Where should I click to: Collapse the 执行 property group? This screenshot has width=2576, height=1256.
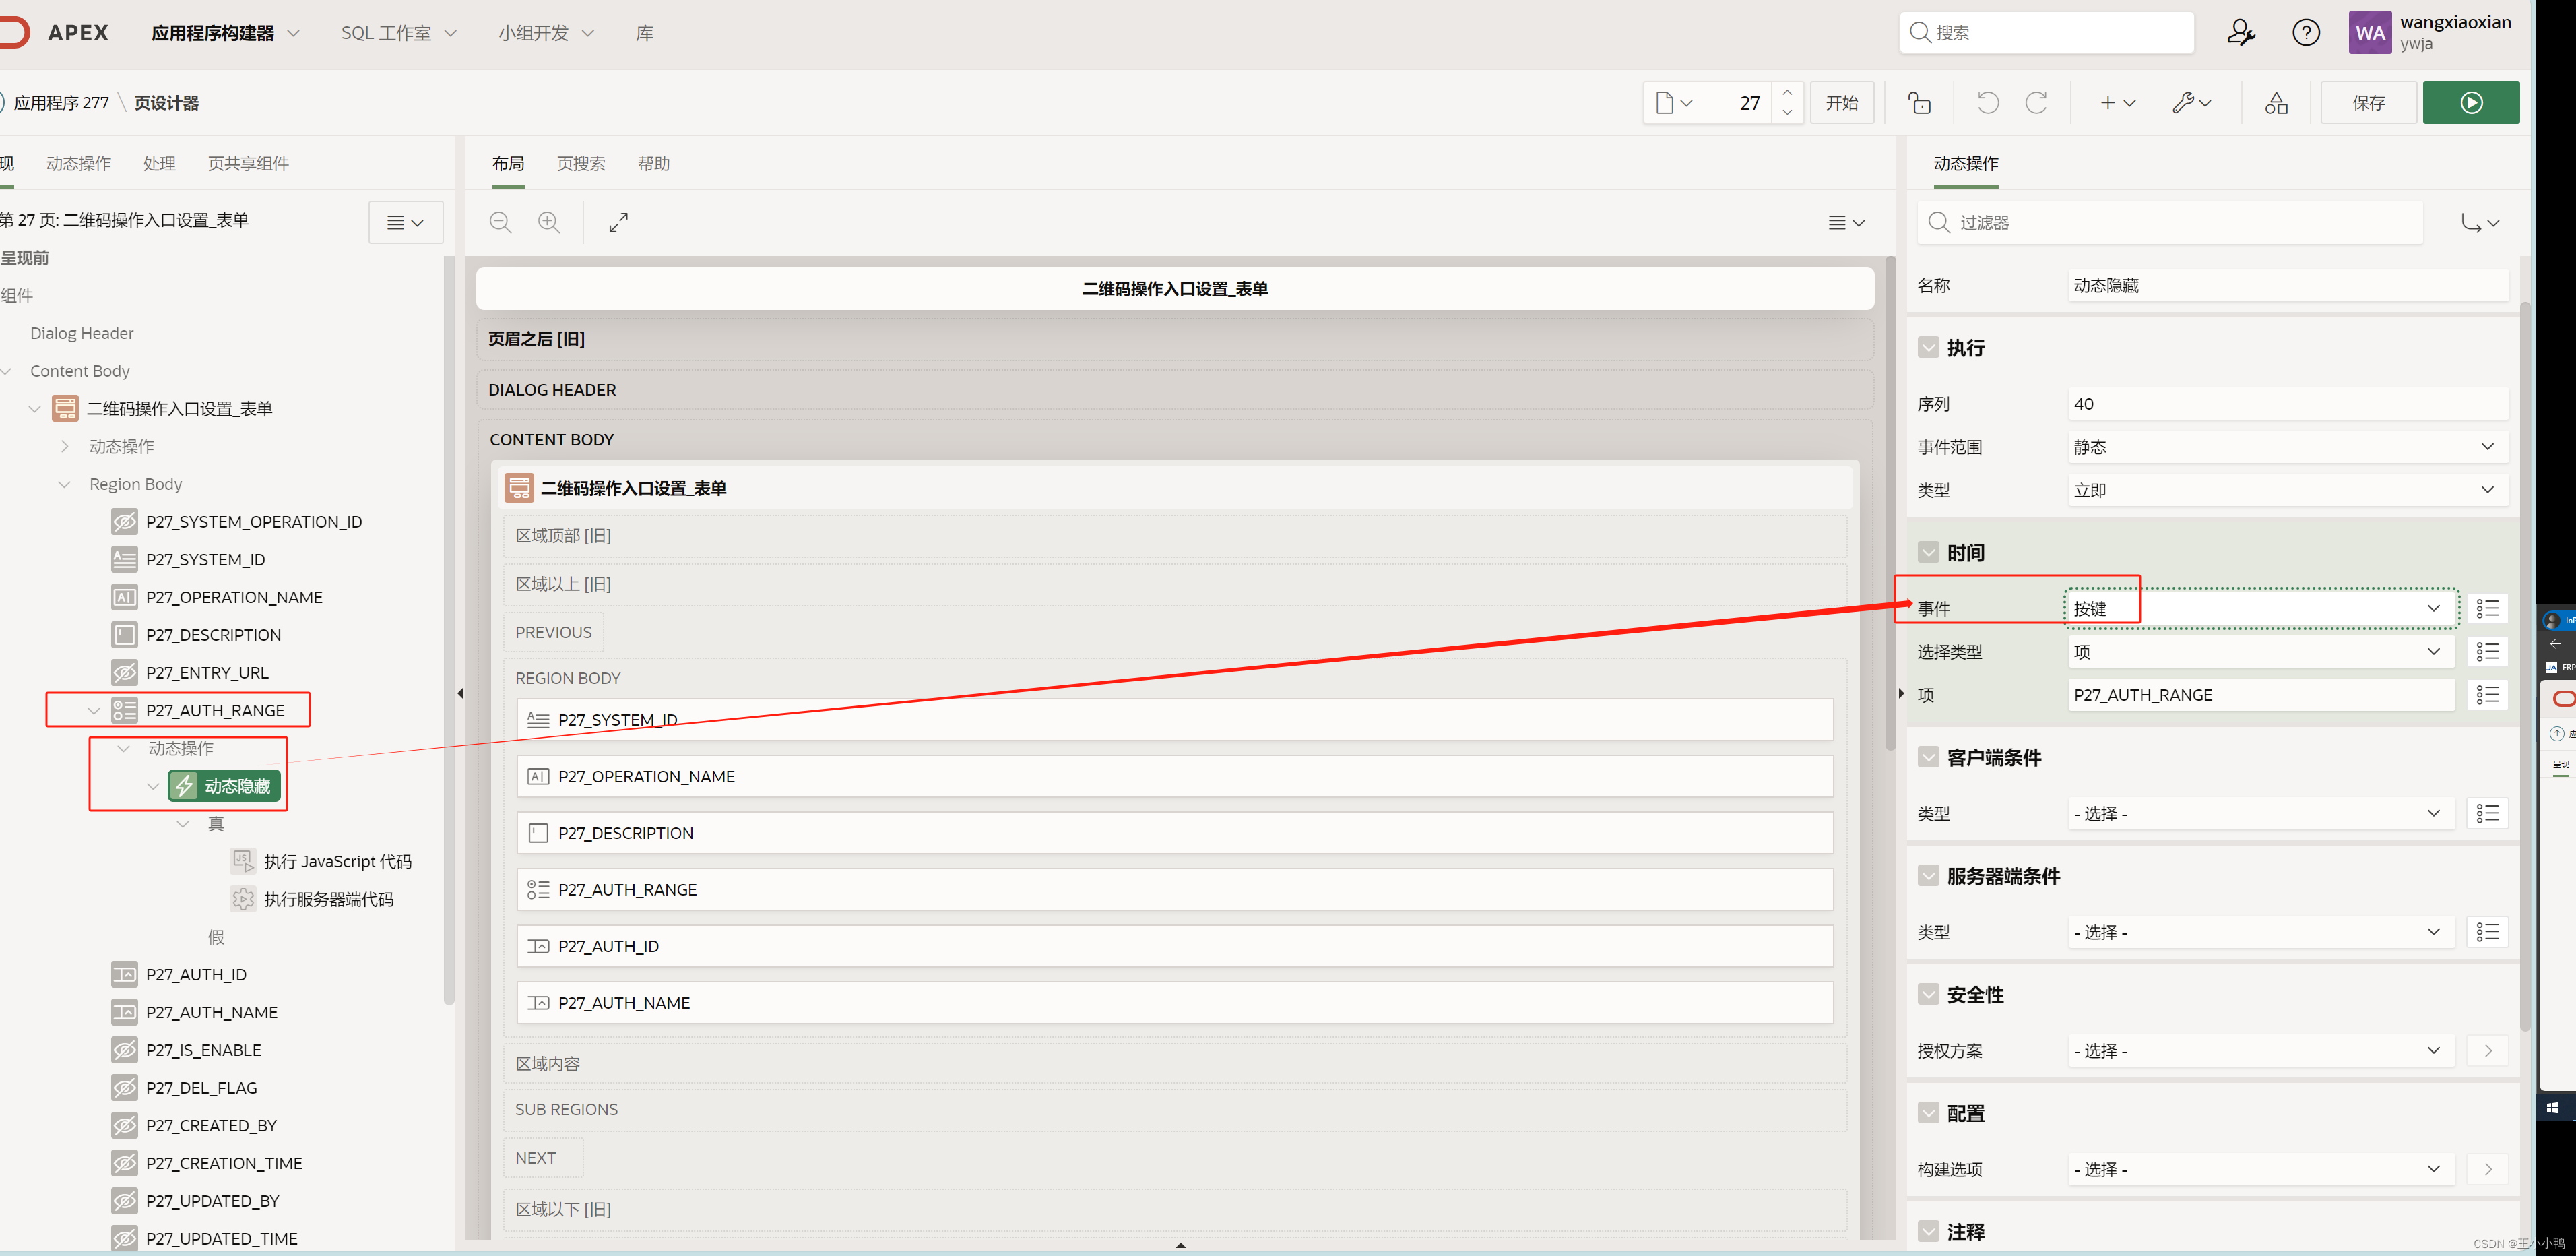point(1928,348)
